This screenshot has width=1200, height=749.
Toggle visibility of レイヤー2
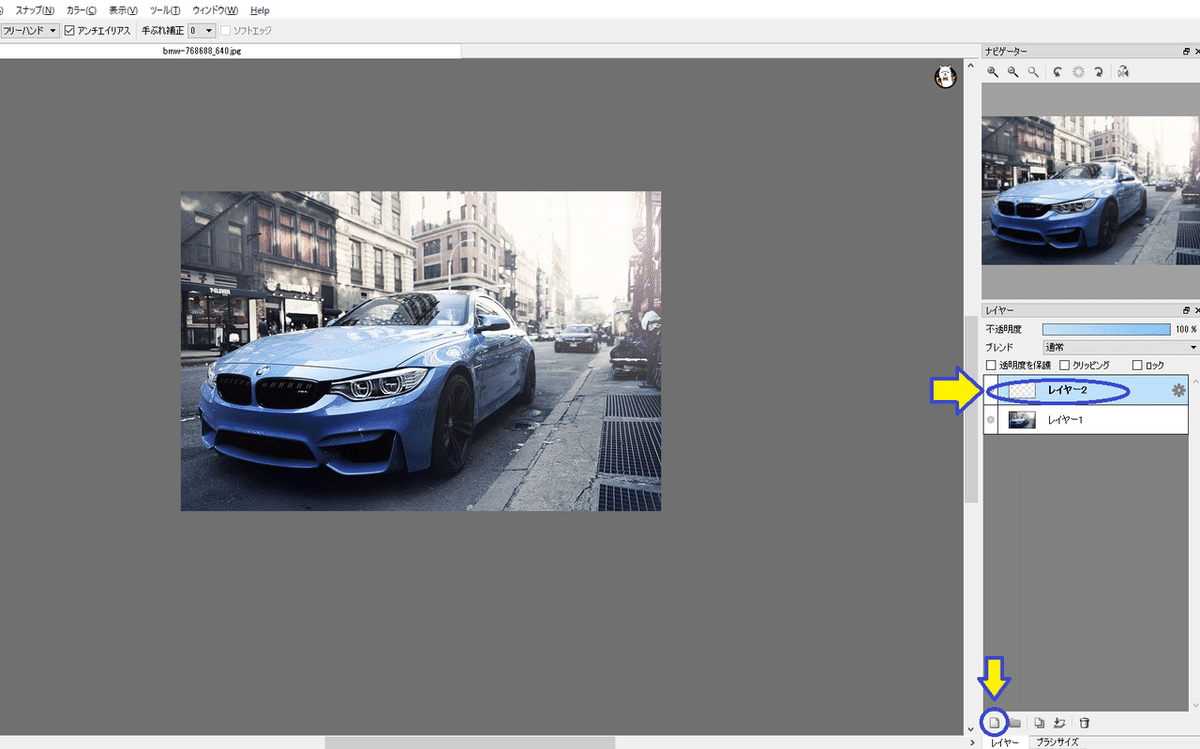pyautogui.click(x=991, y=391)
